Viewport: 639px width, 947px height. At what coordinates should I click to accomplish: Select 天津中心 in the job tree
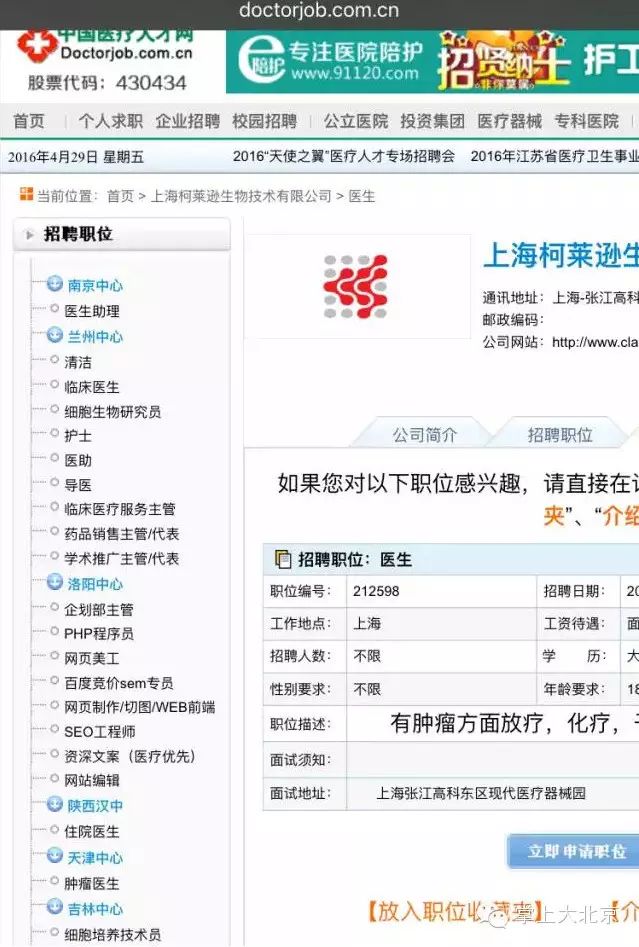click(95, 858)
